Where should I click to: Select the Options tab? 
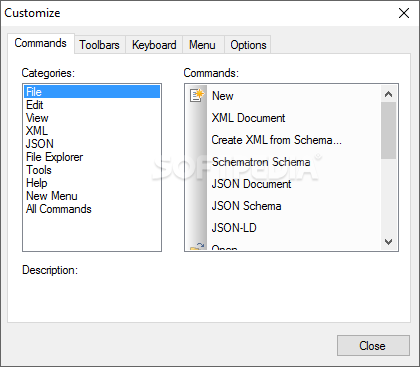pyautogui.click(x=248, y=45)
